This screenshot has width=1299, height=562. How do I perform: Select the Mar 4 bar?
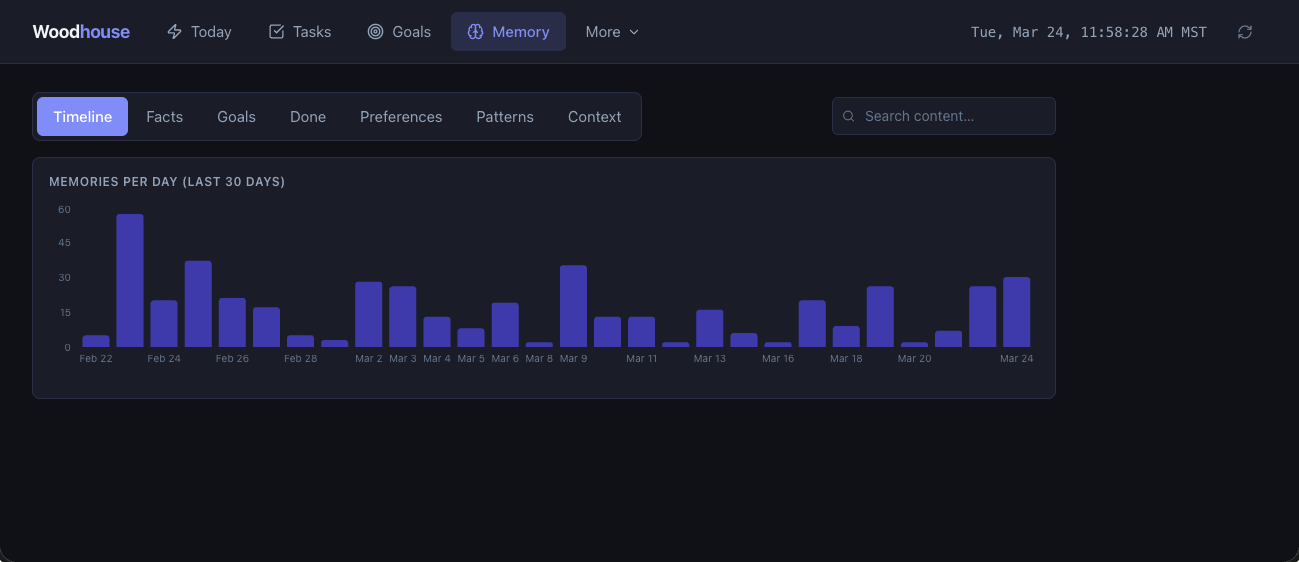point(437,332)
